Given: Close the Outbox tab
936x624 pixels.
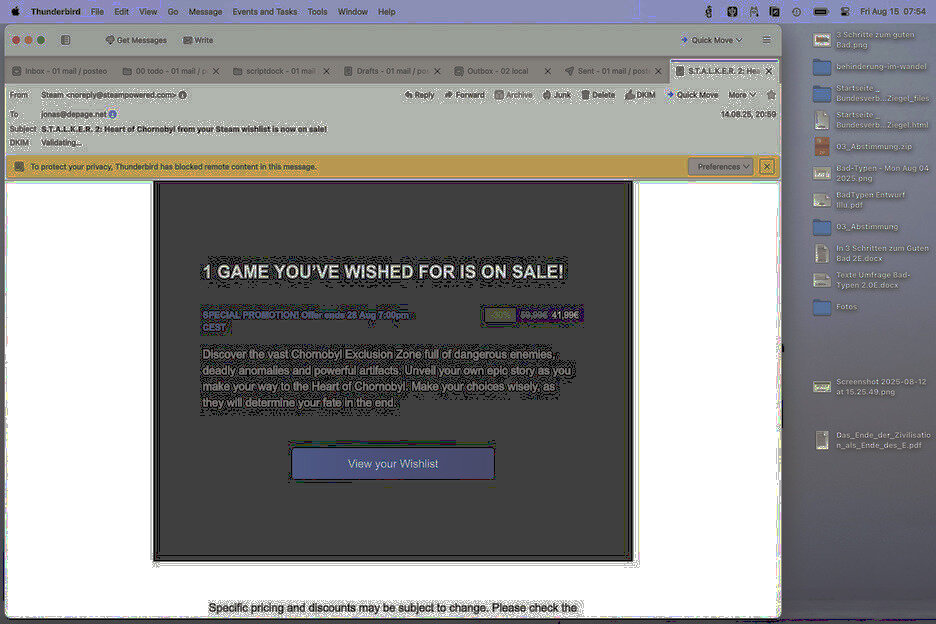Looking at the screenshot, I should (548, 71).
